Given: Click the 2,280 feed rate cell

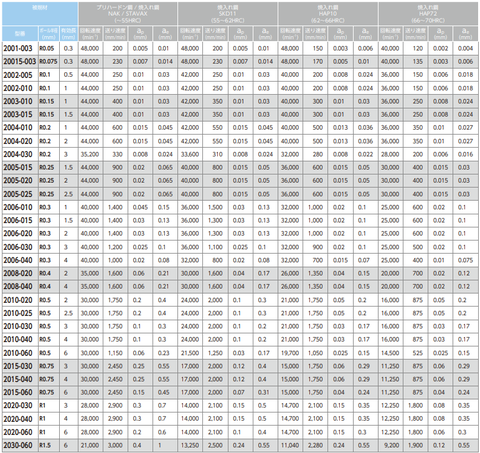Looking at the screenshot, I should point(315,445).
